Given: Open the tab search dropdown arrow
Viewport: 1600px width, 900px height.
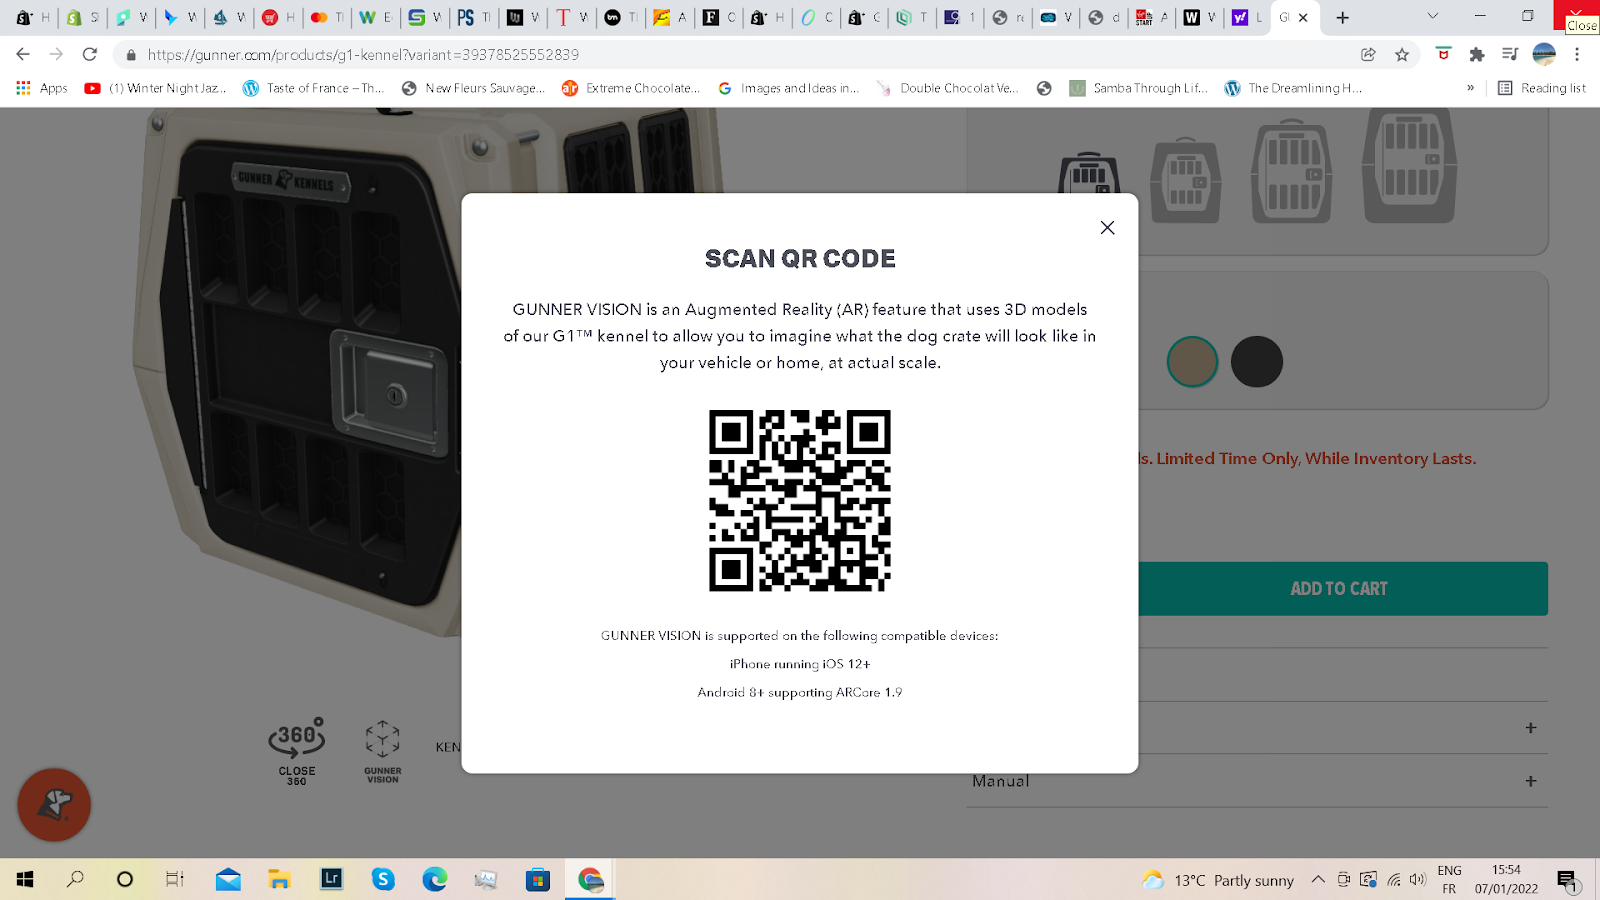Looking at the screenshot, I should (x=1433, y=16).
